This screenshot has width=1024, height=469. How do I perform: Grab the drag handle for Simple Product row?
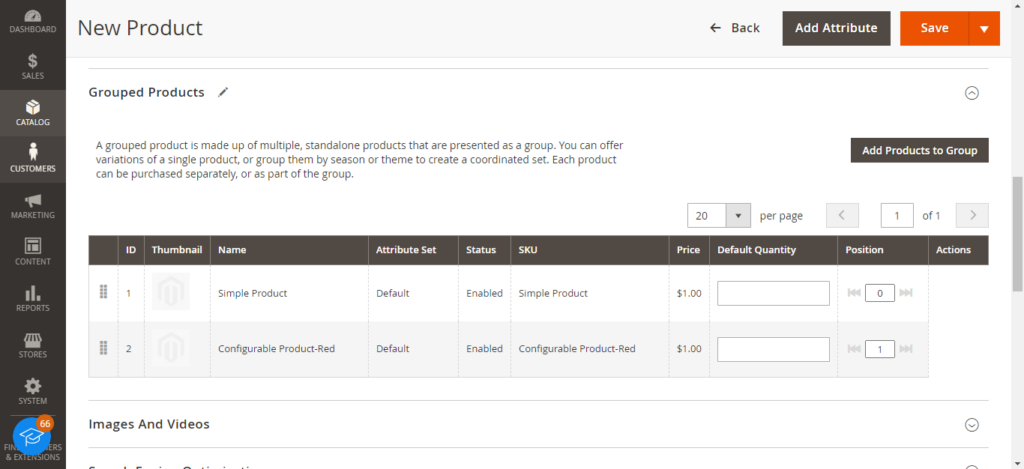click(x=103, y=293)
